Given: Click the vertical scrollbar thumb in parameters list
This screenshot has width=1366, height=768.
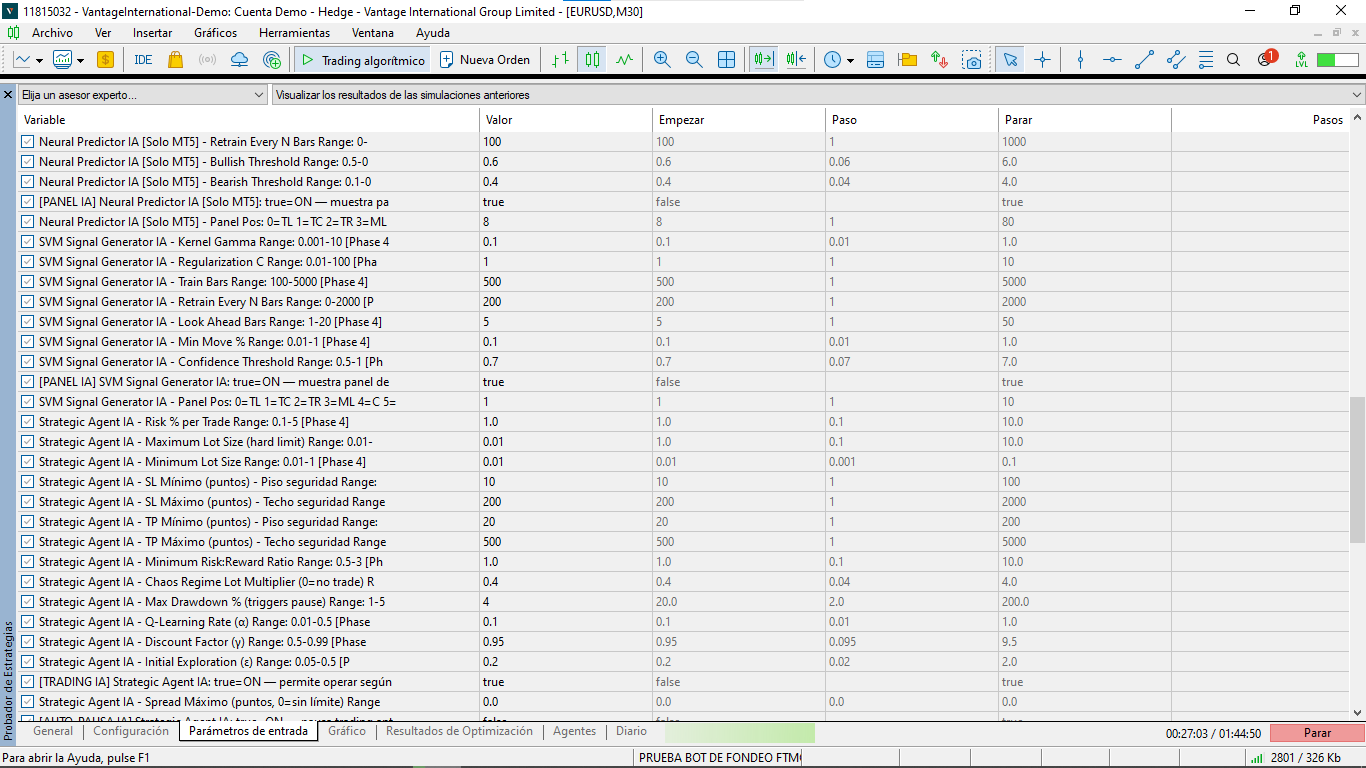Looking at the screenshot, I should pyautogui.click(x=1357, y=470).
